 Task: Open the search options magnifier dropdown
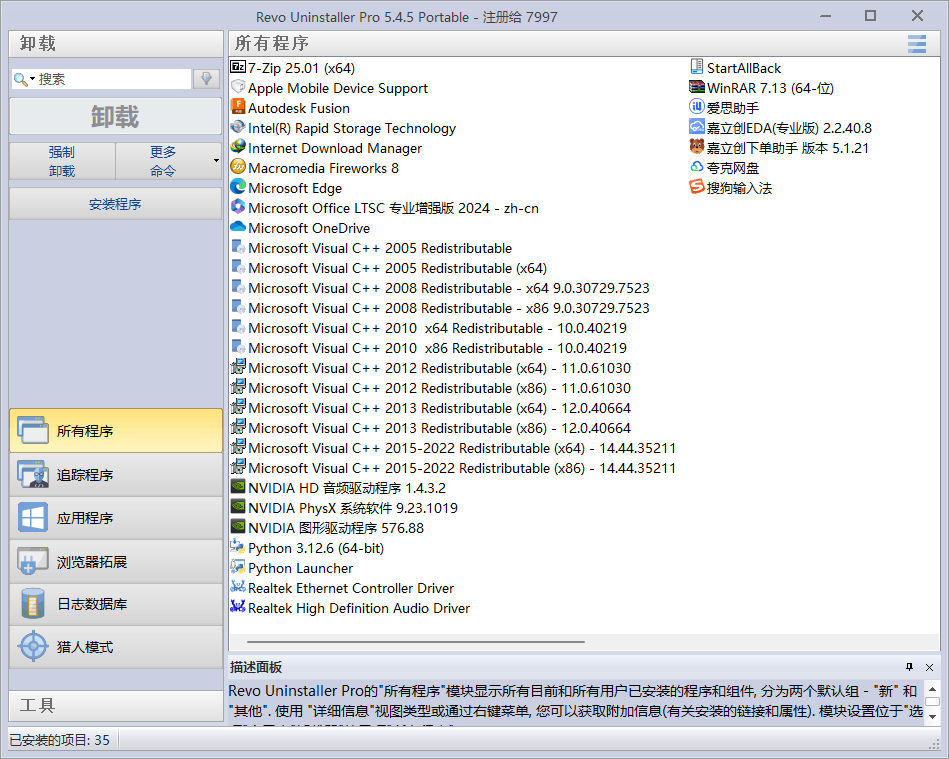pyautogui.click(x=24, y=79)
